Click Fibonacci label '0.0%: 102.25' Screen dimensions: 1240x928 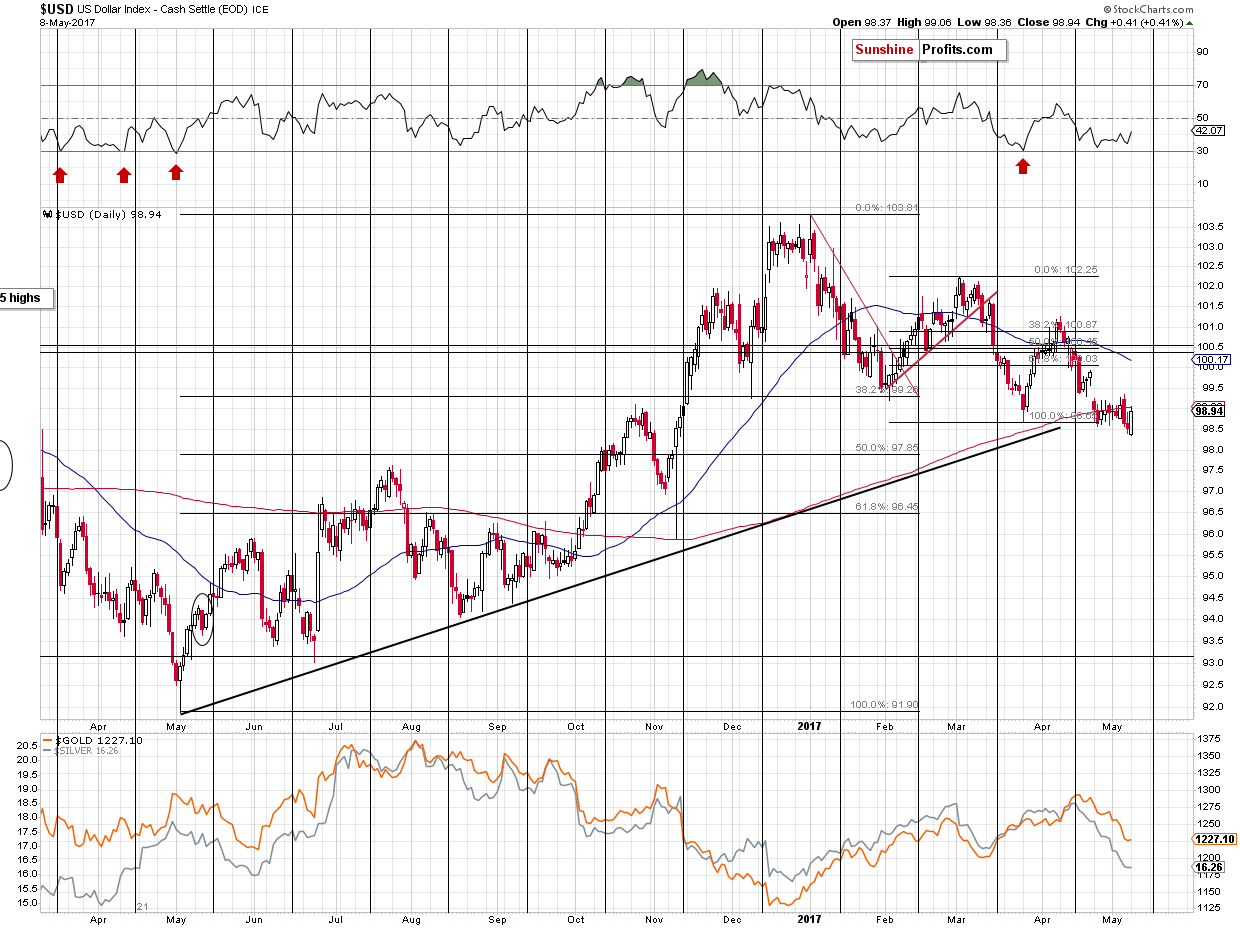pyautogui.click(x=1066, y=270)
